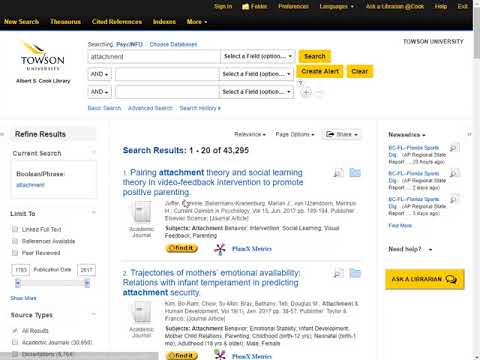The image size is (480, 360).
Task: Add result 1 to folder icon
Action: point(355,172)
